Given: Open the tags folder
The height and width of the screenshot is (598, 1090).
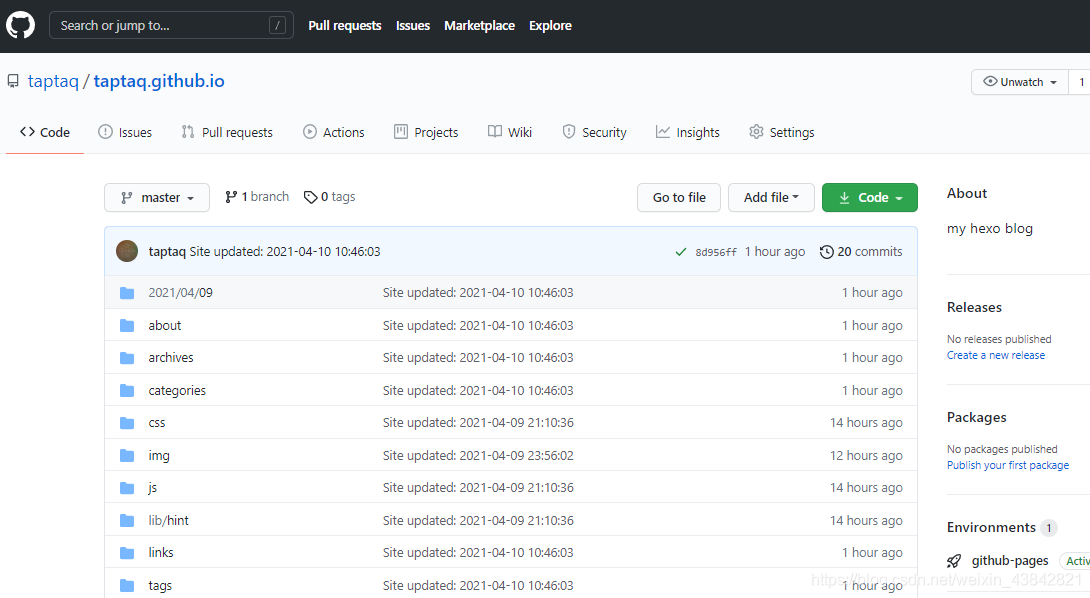Looking at the screenshot, I should 160,585.
